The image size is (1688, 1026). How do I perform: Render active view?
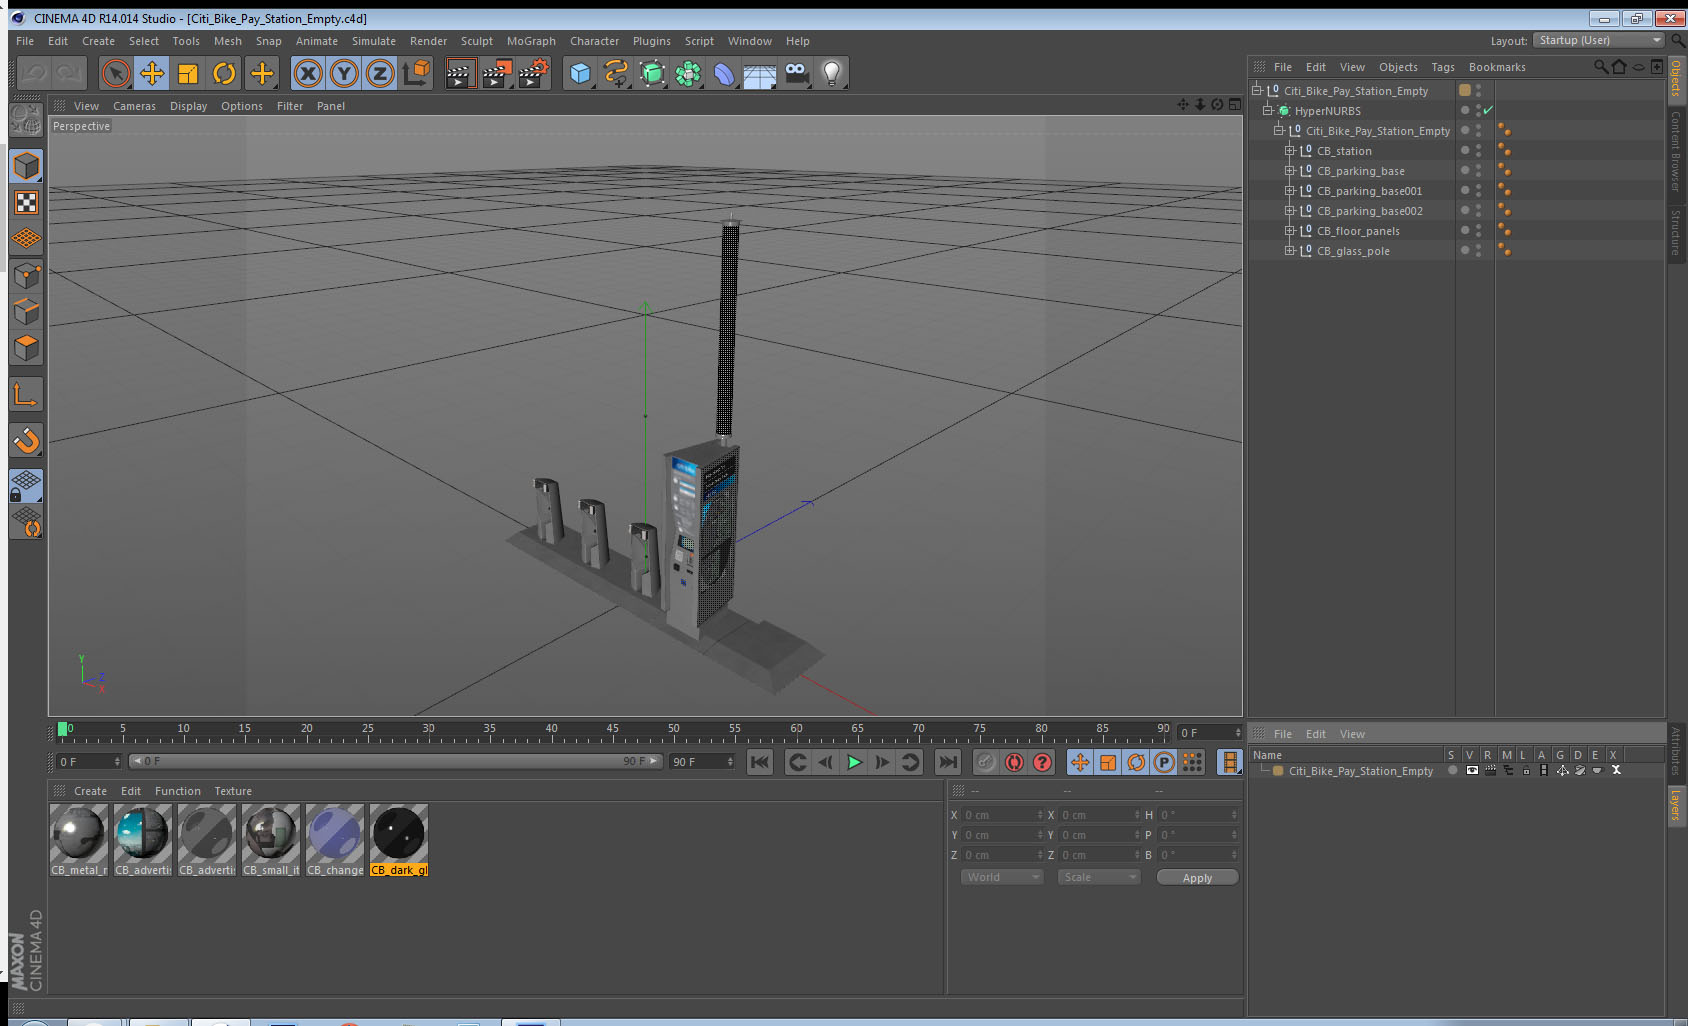coord(459,73)
